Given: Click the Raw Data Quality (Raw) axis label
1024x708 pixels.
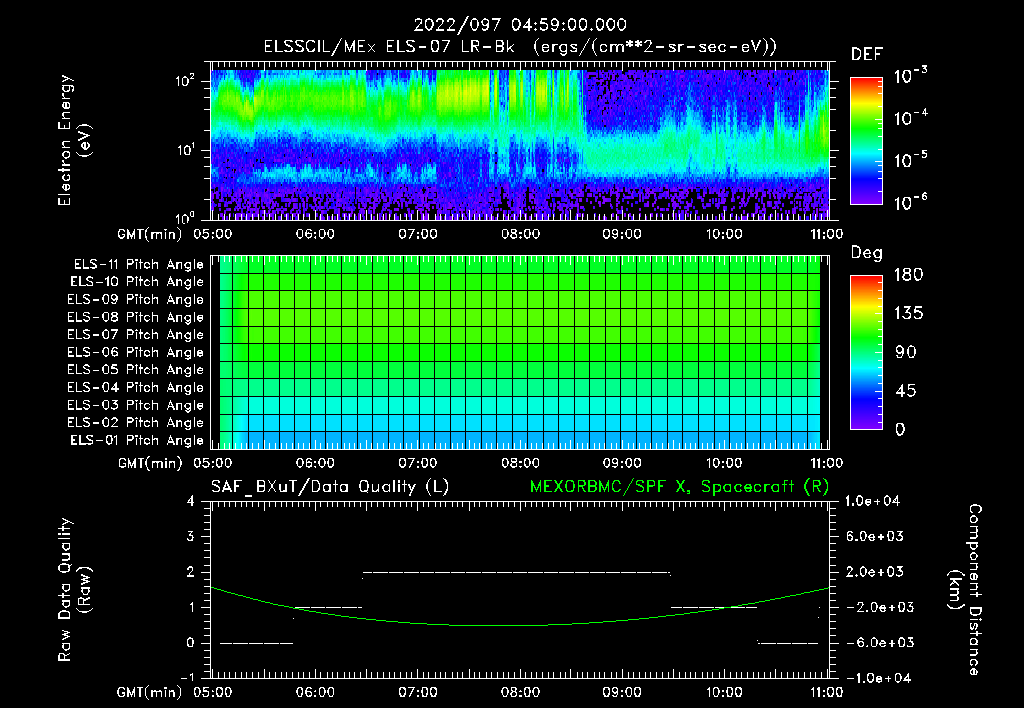Looking at the screenshot, I should (x=74, y=590).
